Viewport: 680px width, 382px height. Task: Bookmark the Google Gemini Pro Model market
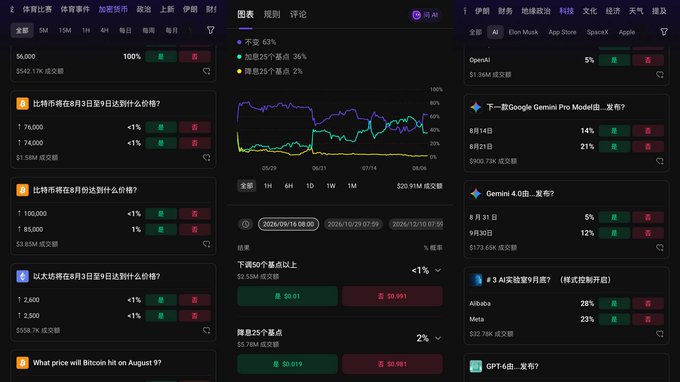[660, 161]
